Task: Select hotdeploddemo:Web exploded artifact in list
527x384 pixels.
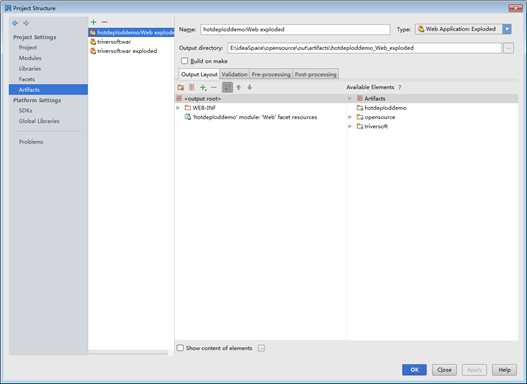Action: tap(131, 33)
